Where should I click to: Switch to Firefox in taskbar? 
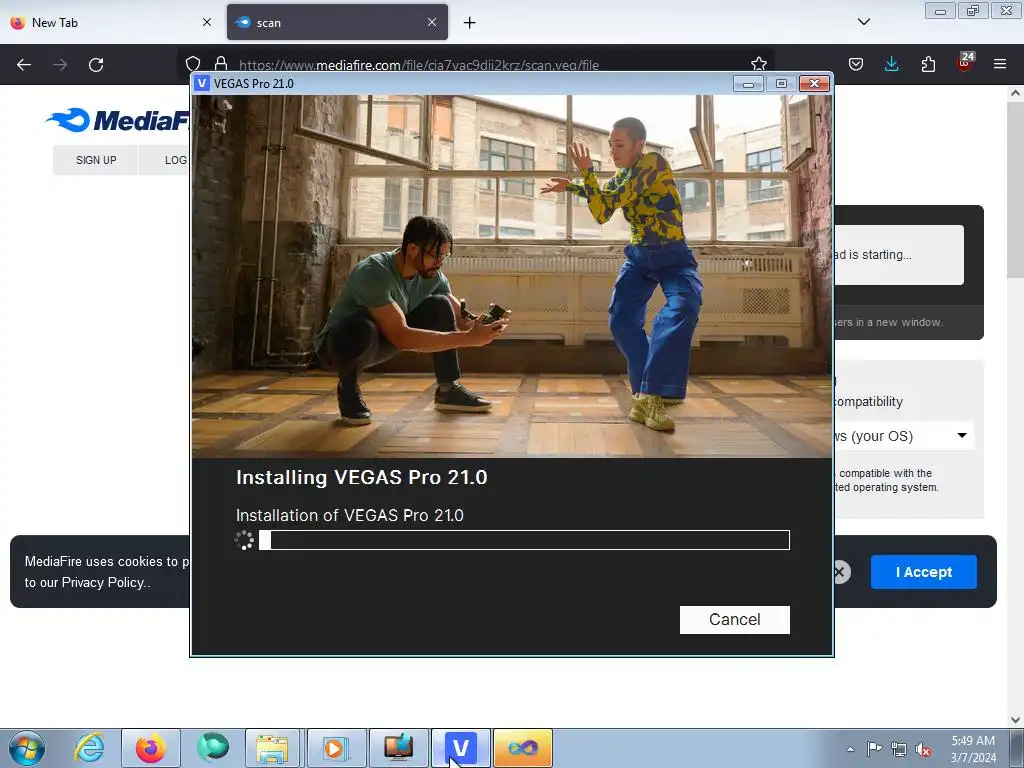[151, 748]
